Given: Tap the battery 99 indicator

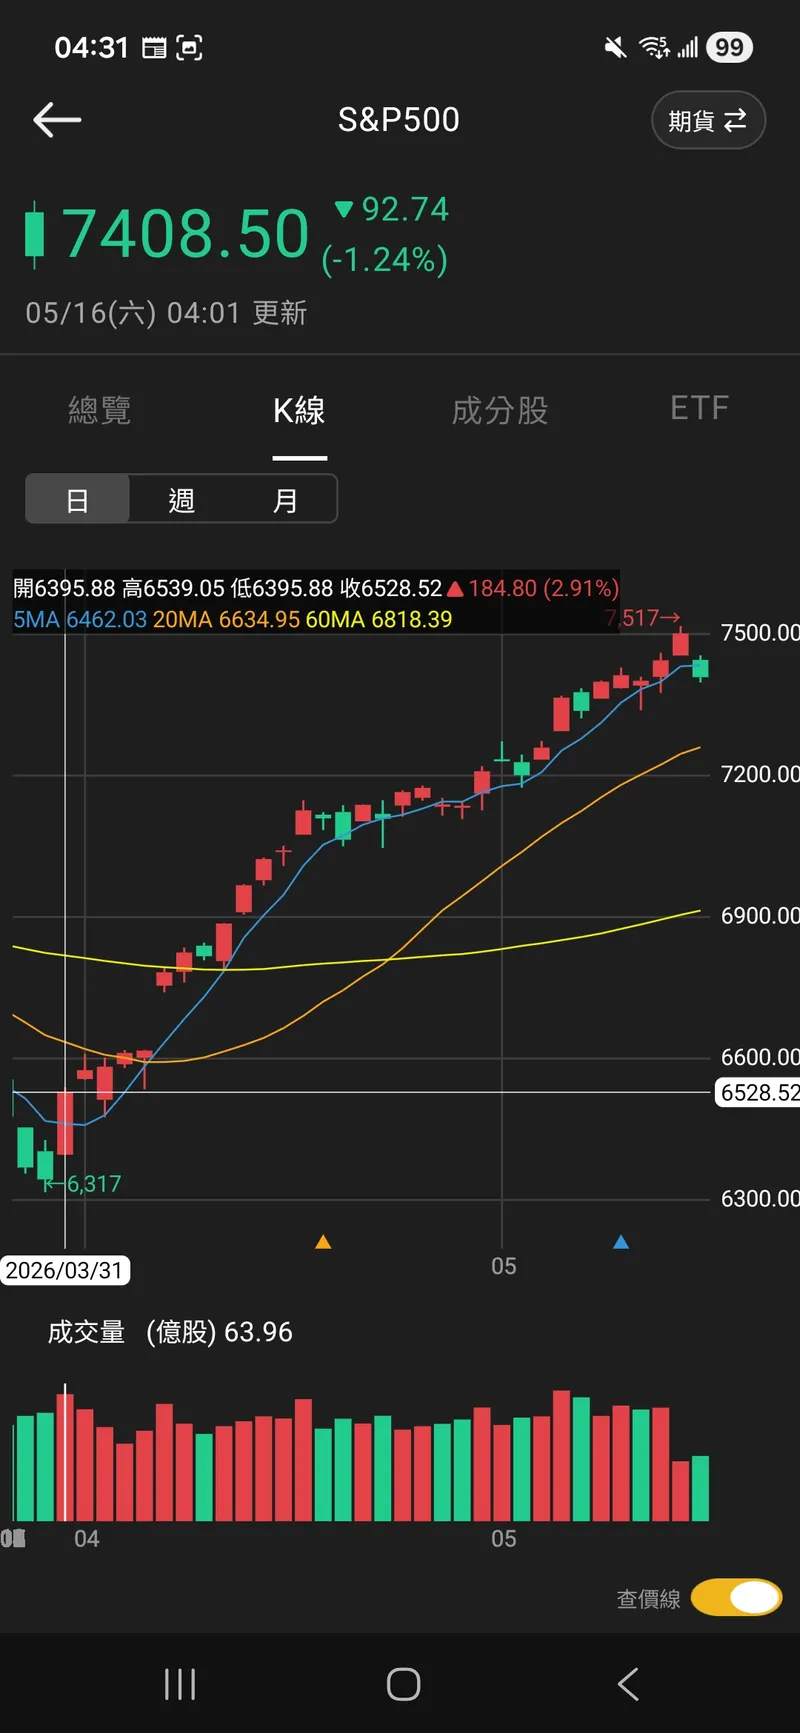Looking at the screenshot, I should point(730,47).
